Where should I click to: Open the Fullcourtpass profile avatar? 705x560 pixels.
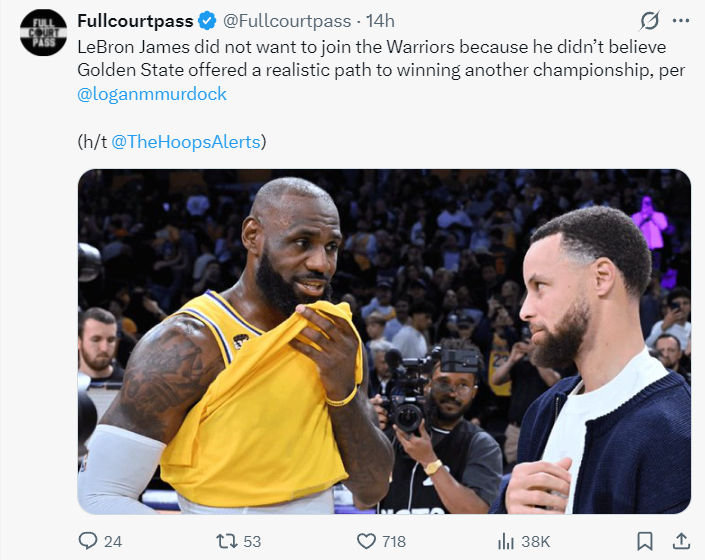click(x=44, y=33)
